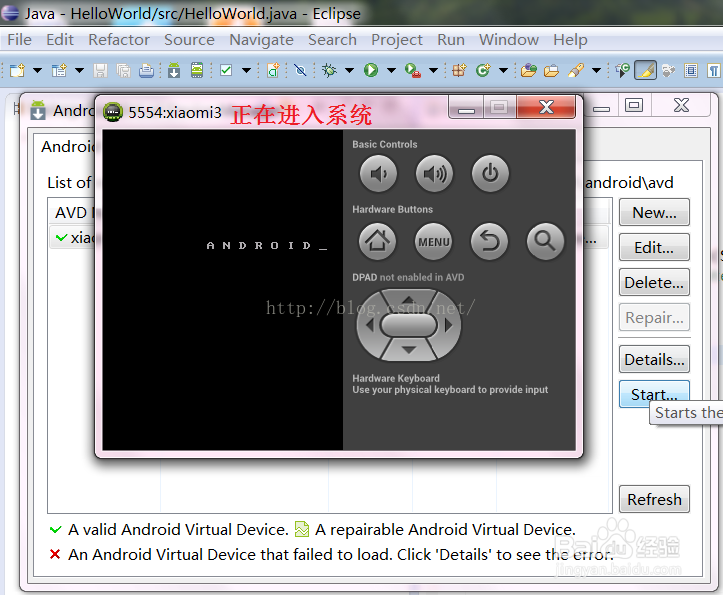
Task: Expand the Lint check dropdown arrow
Action: pyautogui.click(x=246, y=71)
